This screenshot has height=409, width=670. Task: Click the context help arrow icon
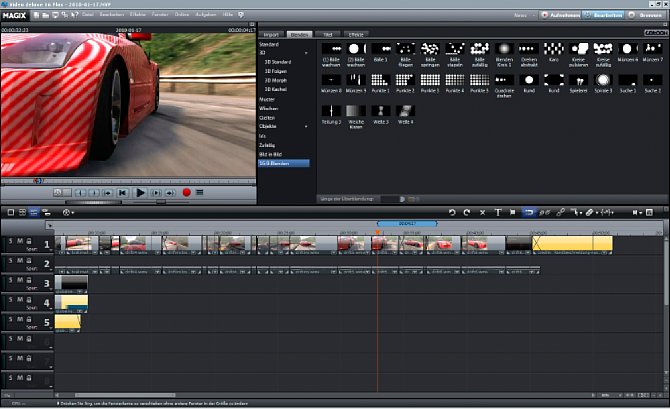pos(74,15)
